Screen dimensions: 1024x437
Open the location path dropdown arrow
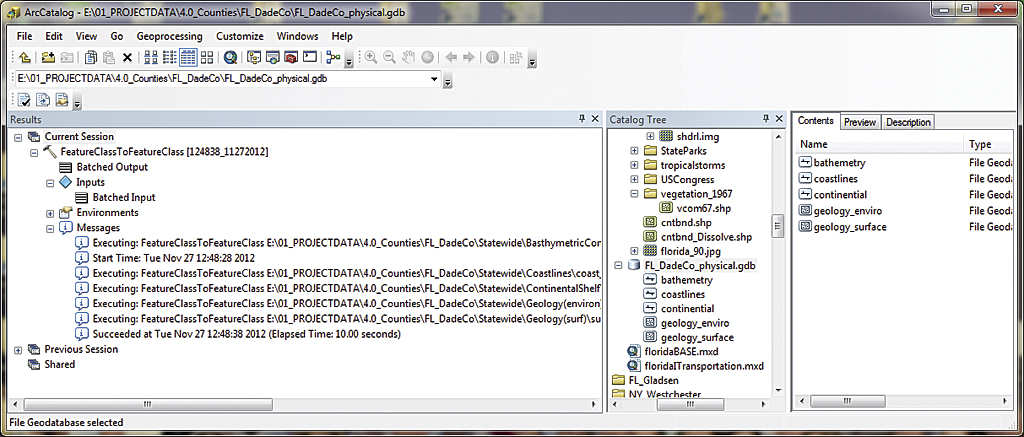[x=435, y=79]
